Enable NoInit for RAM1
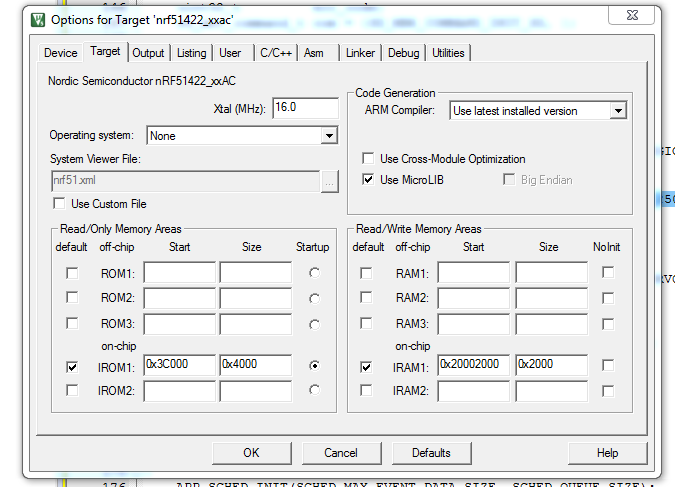This screenshot has width=675, height=487. point(608,272)
